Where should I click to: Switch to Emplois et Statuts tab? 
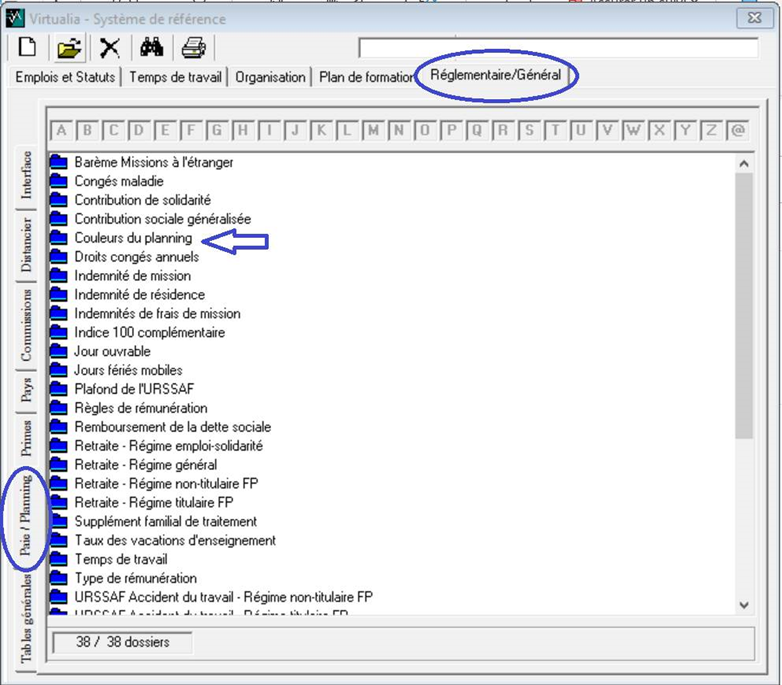point(65,77)
